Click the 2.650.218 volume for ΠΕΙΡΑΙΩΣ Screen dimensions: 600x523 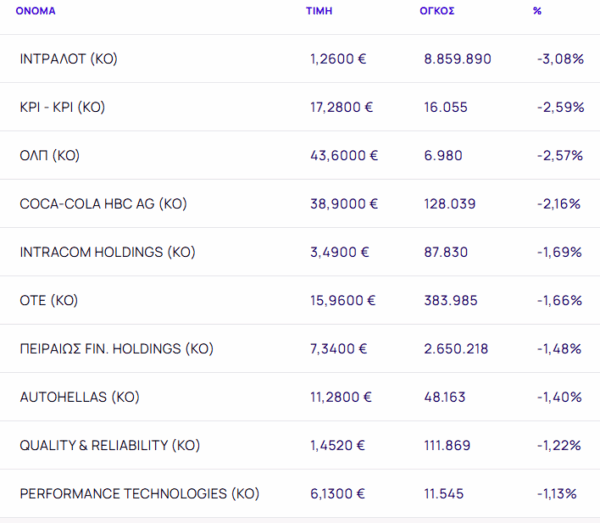456,349
